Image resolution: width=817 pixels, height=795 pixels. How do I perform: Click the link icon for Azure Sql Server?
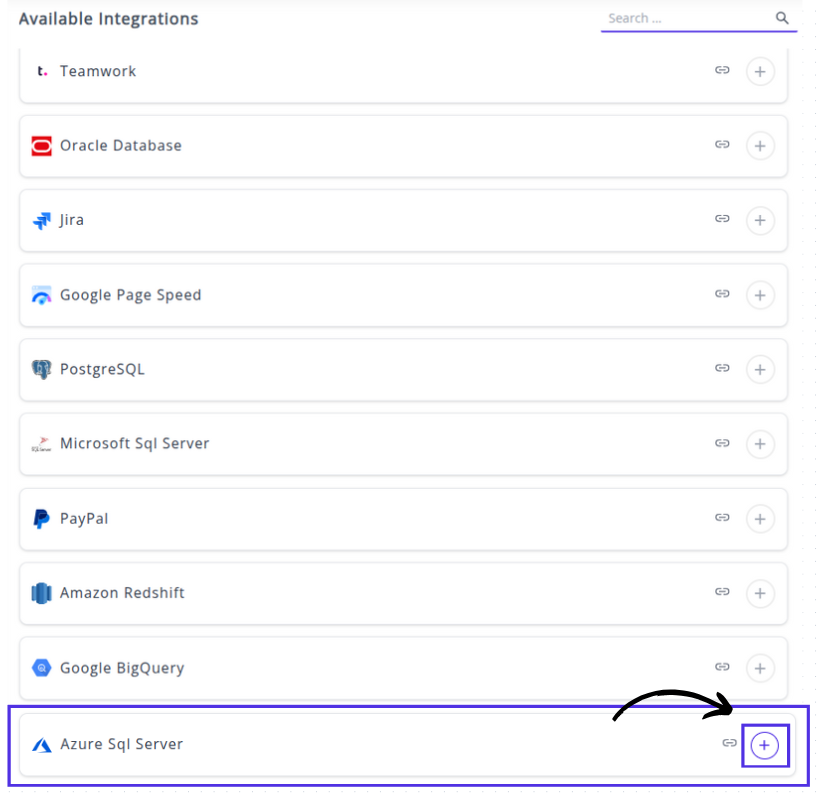[730, 744]
